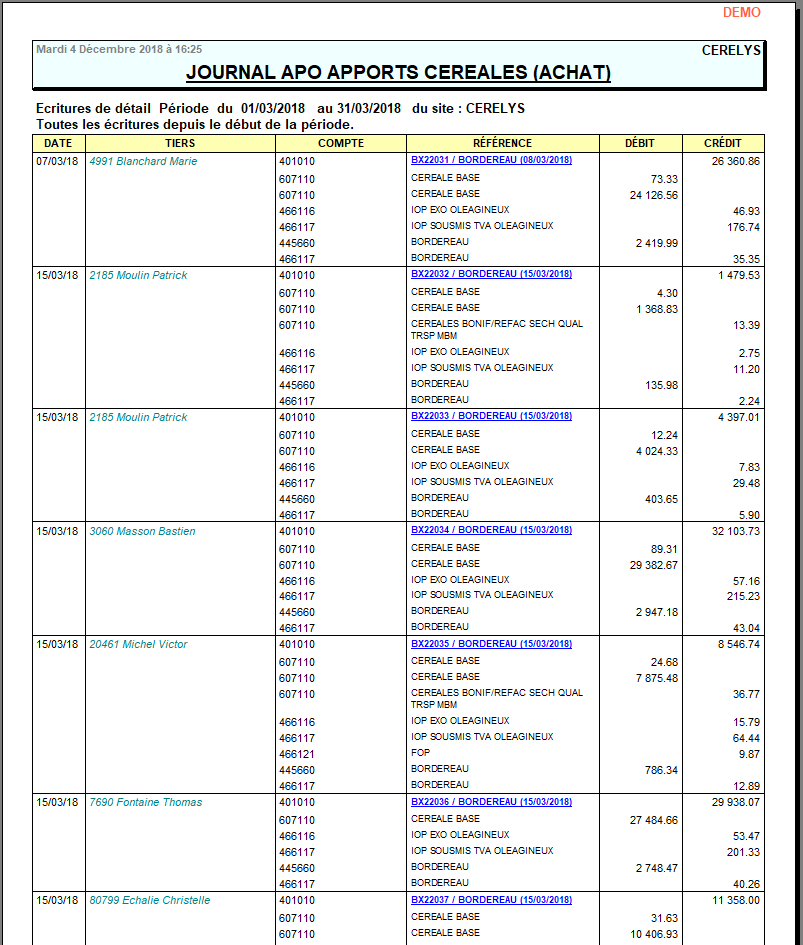Click the BX22033 bordereau reference link
This screenshot has width=803, height=945.
(491, 416)
